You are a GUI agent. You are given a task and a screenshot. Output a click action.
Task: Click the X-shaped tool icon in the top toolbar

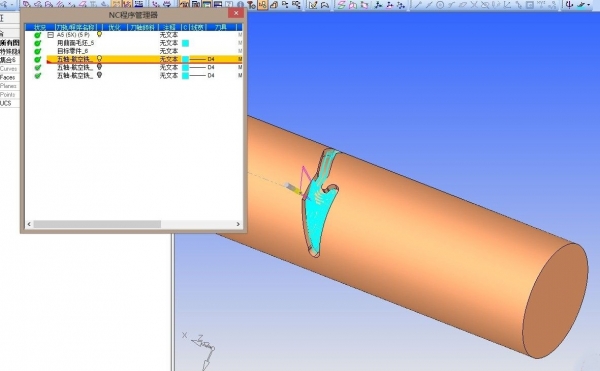474,5
